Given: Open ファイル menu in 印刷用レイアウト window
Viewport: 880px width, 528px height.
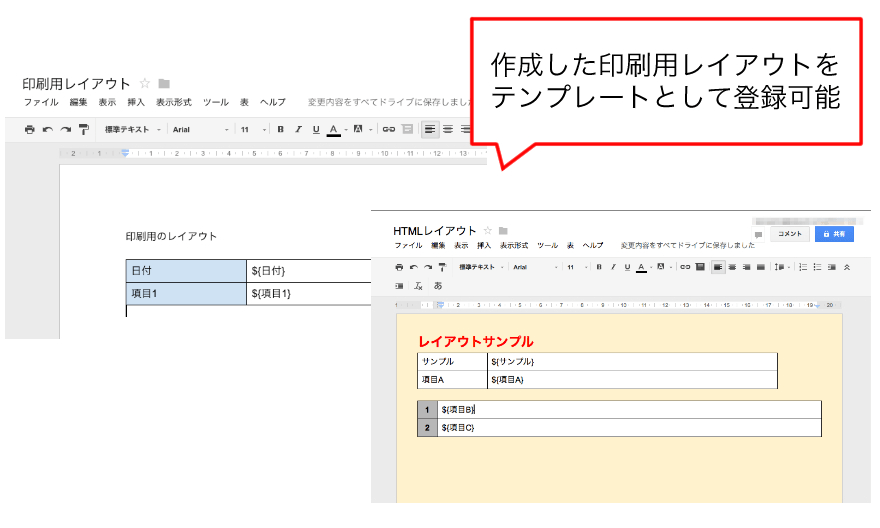Looking at the screenshot, I should (x=41, y=102).
